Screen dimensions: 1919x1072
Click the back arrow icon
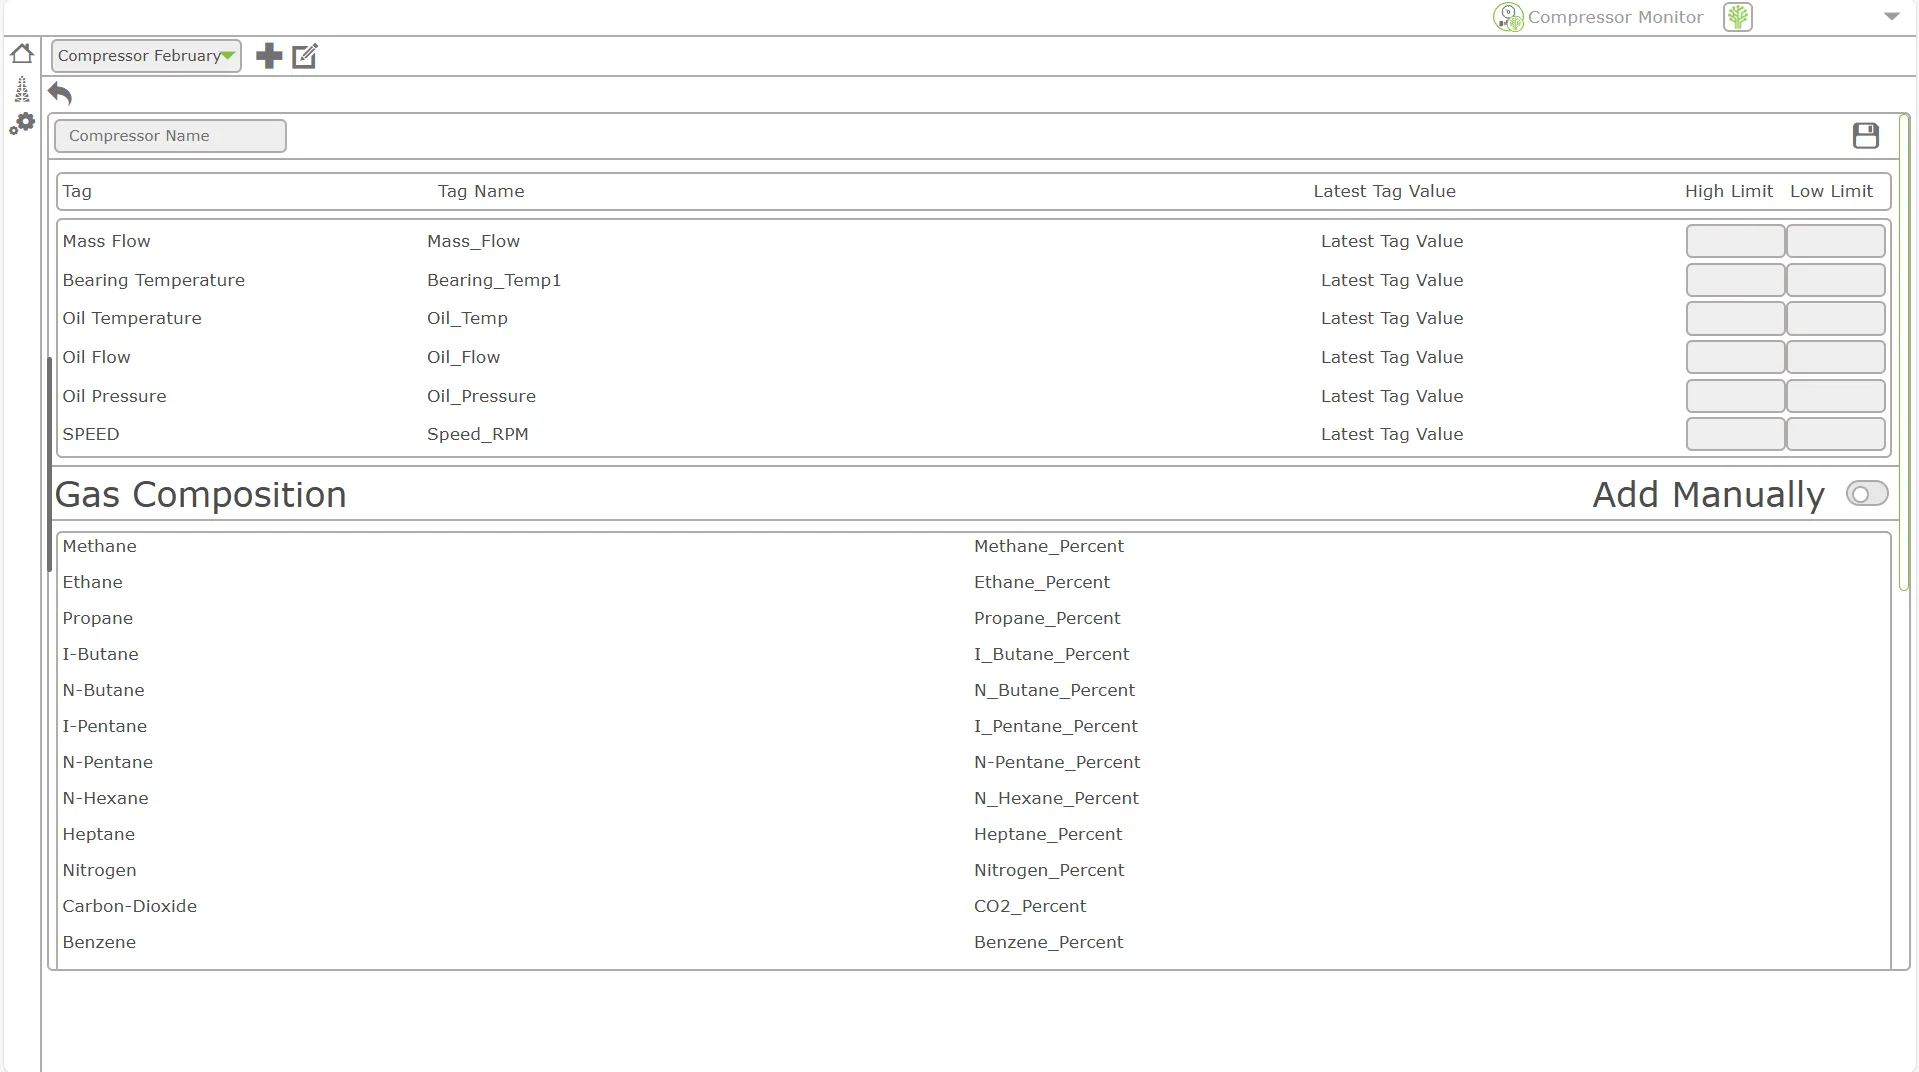(60, 94)
